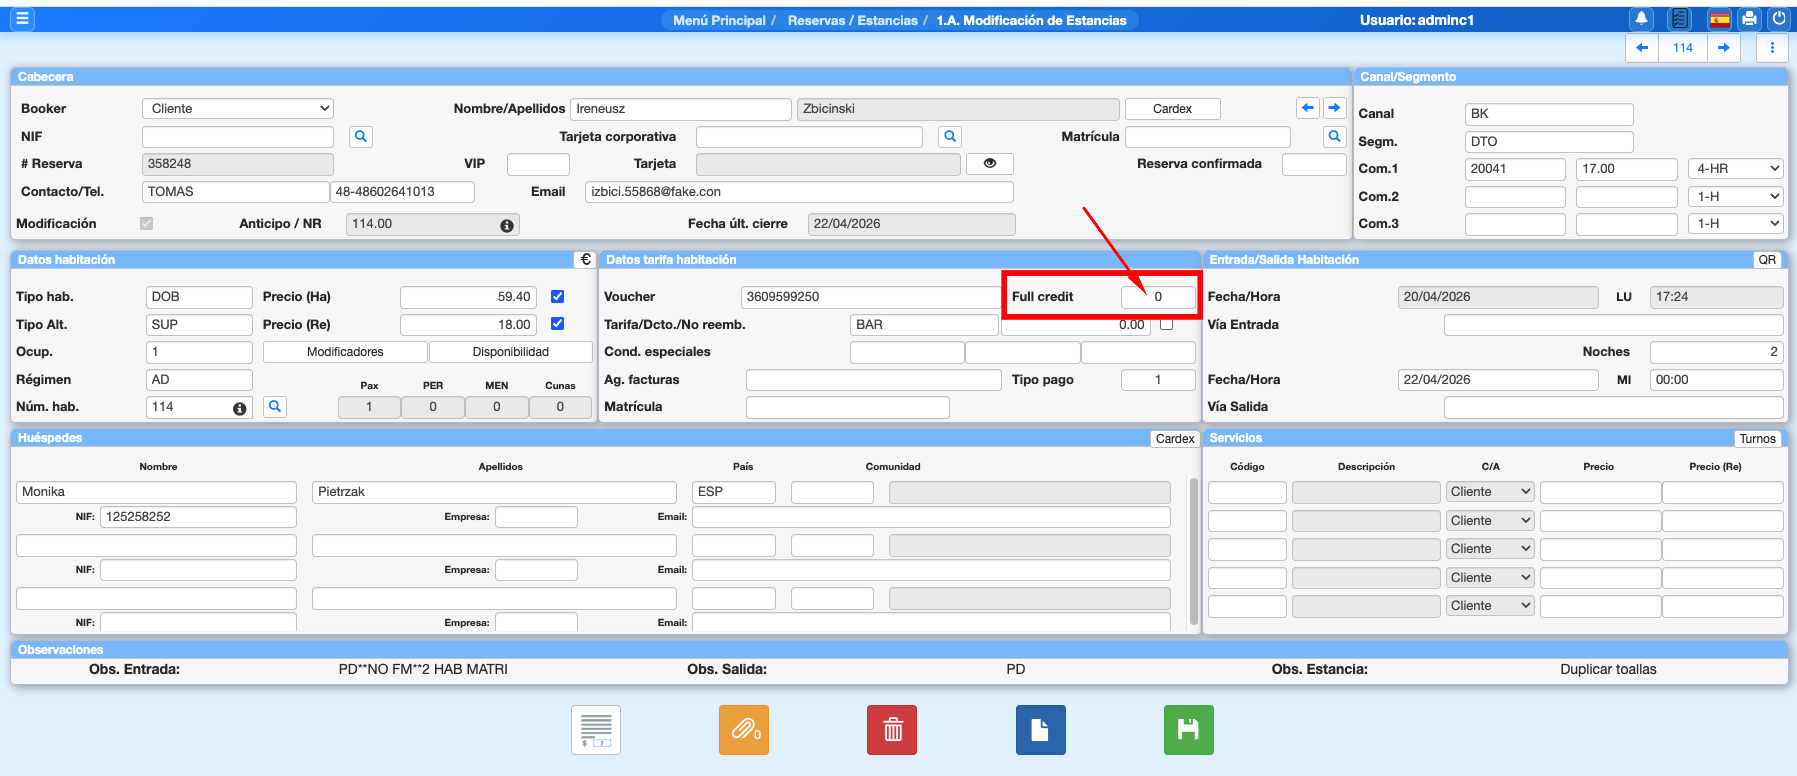Viewport: 1797px width, 776px height.
Task: Click the Disponibilidad button
Action: (510, 352)
